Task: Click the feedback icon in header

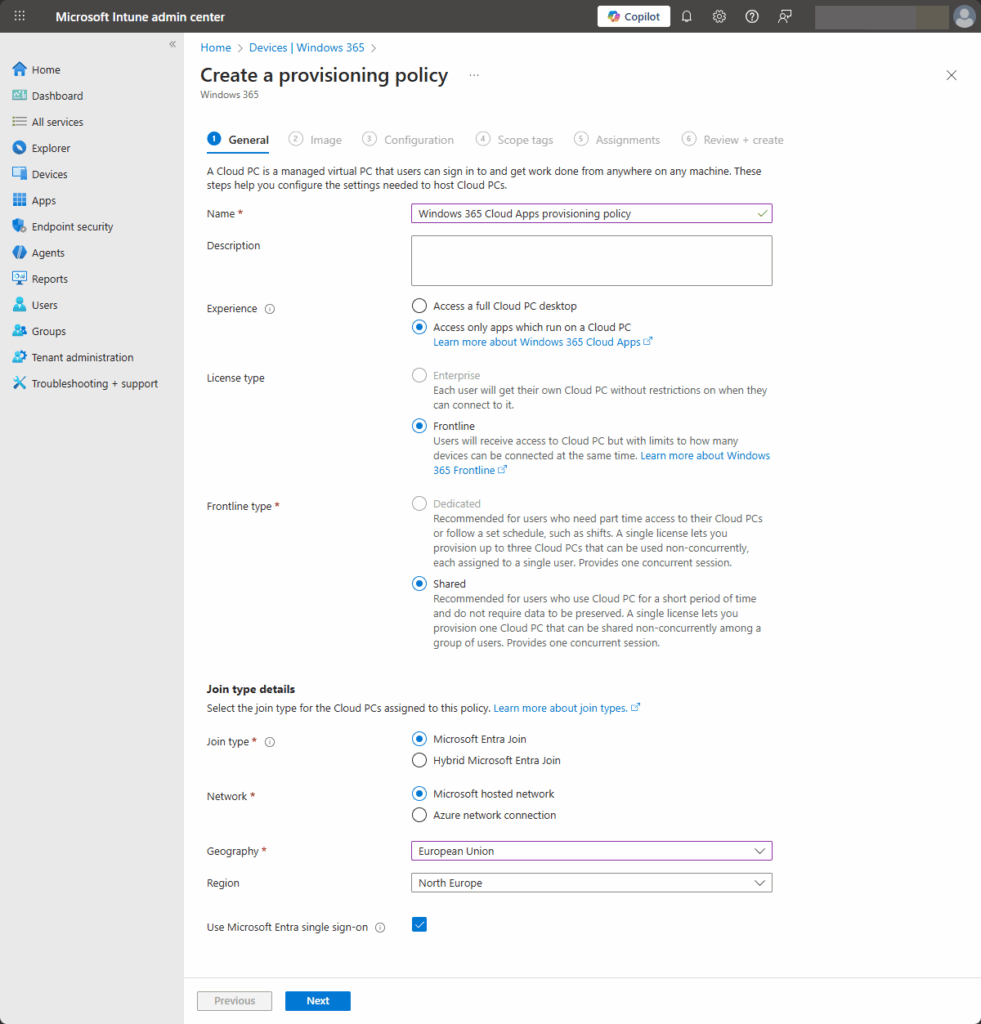Action: point(785,17)
